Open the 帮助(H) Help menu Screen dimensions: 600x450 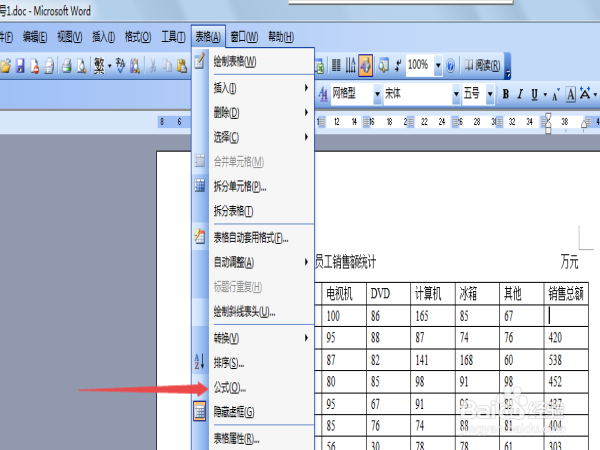pos(281,37)
